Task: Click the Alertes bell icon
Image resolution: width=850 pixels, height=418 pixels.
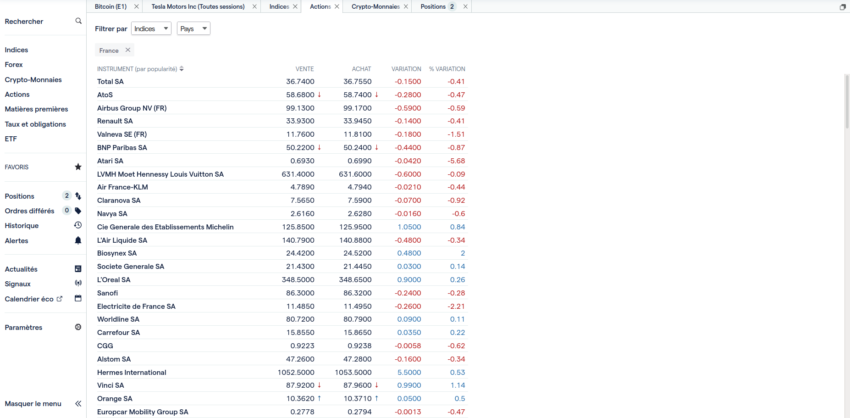Action: (78, 241)
